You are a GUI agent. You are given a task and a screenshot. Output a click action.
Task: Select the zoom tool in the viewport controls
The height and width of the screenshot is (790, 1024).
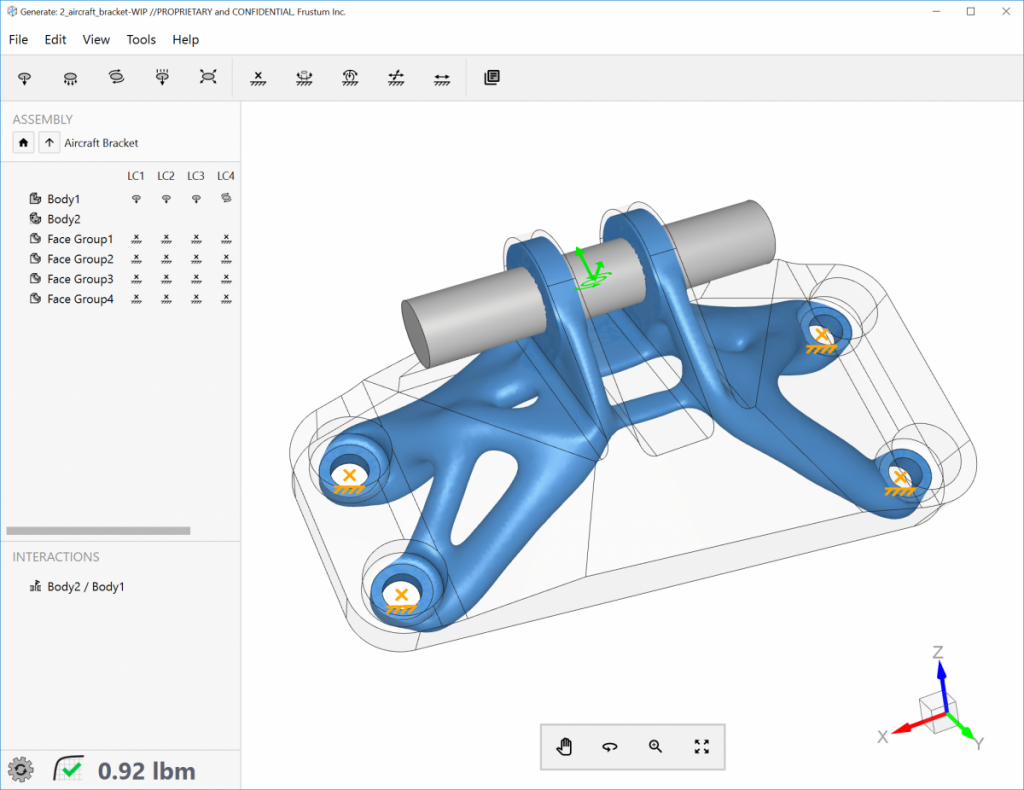tap(655, 746)
